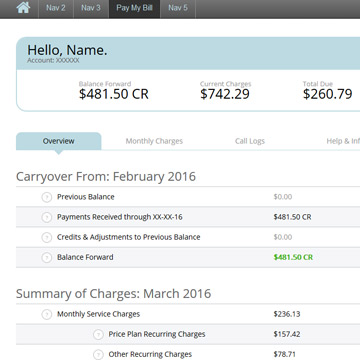Screen dimensions: 360x360
Task: Open the Nav 3 menu item
Action: [91, 8]
